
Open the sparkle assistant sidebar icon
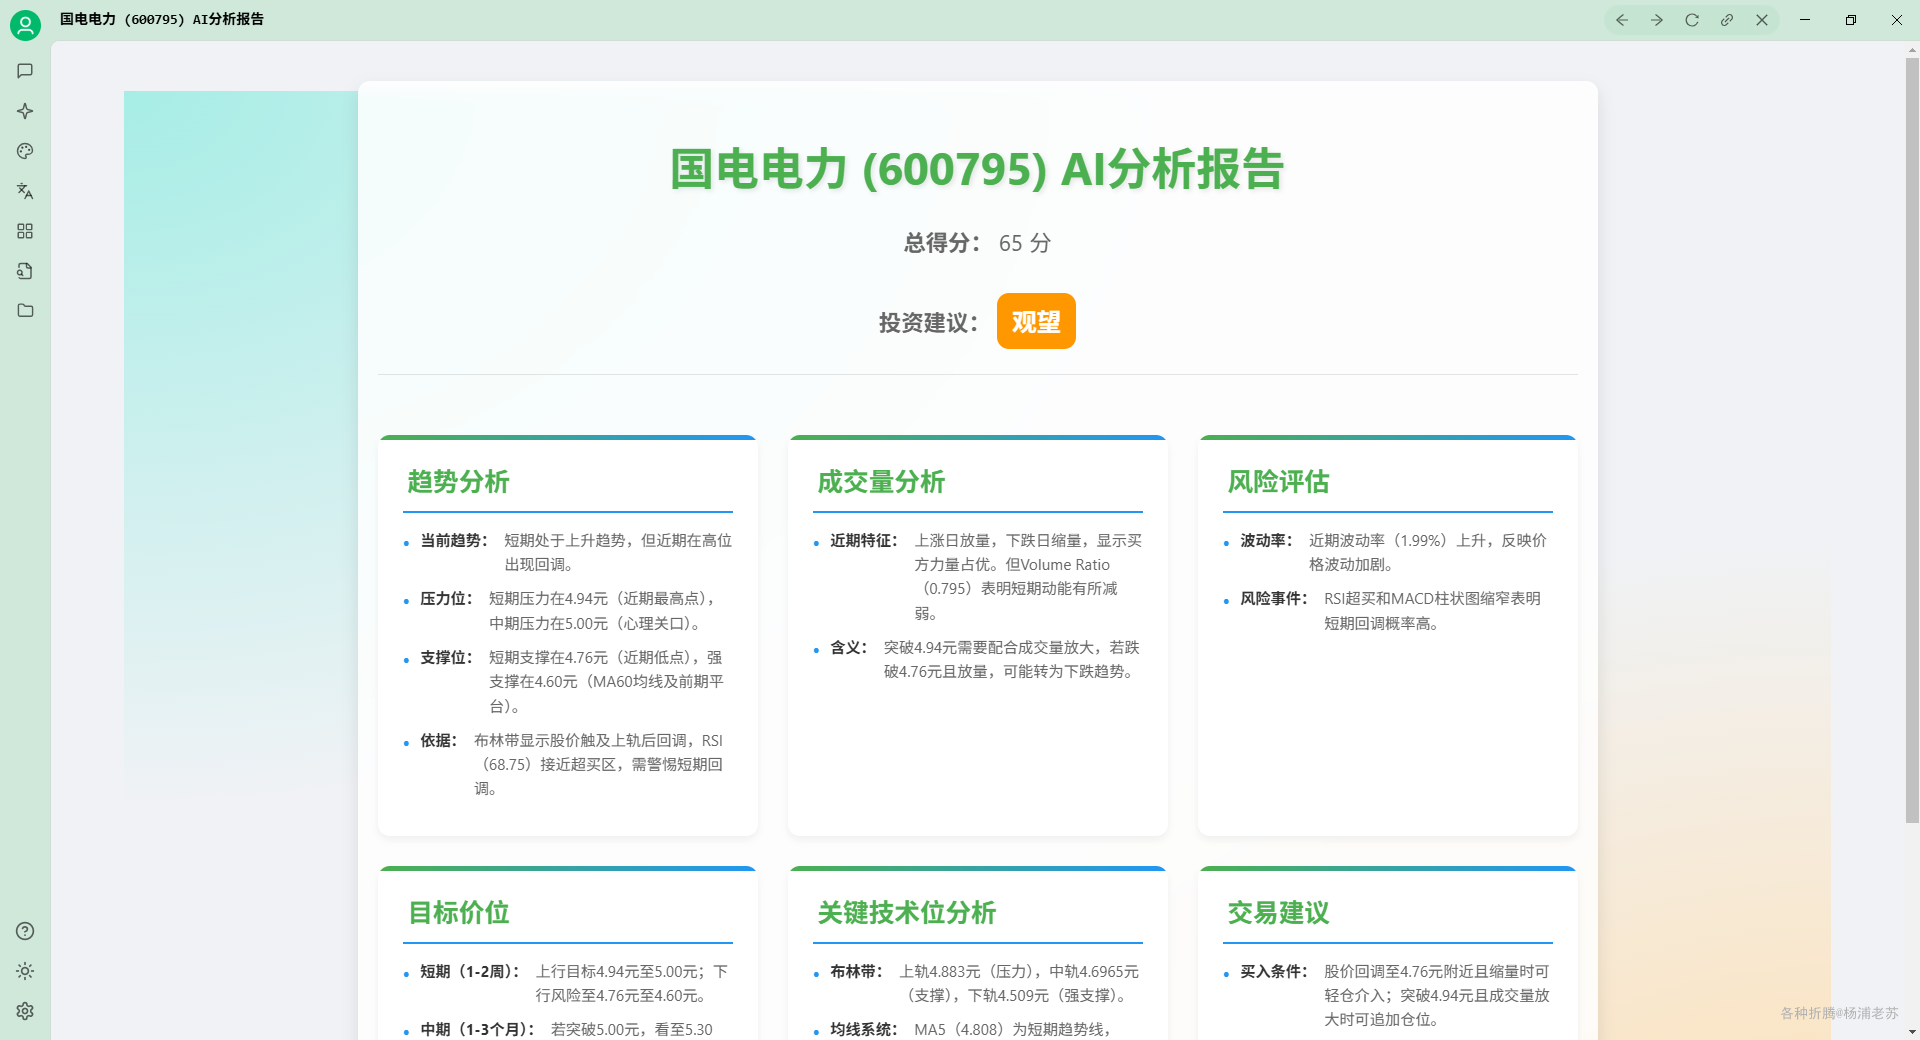25,111
